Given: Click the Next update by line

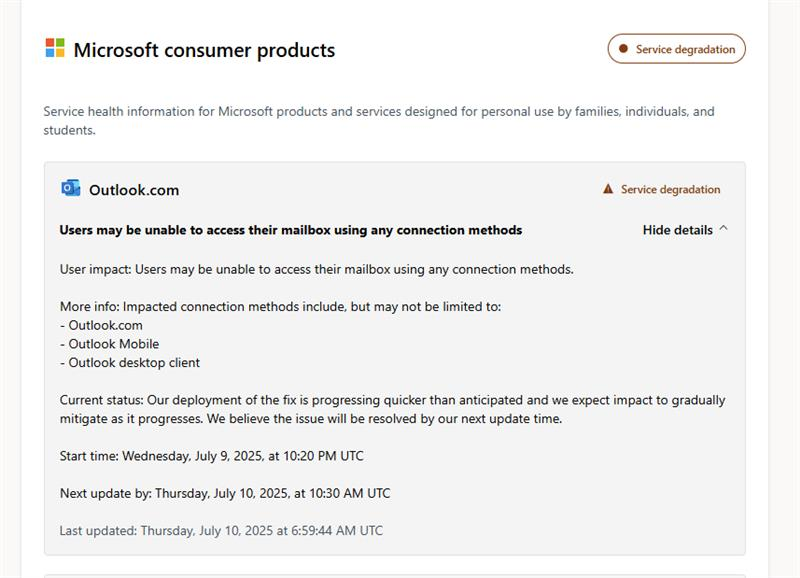Looking at the screenshot, I should click(x=224, y=493).
